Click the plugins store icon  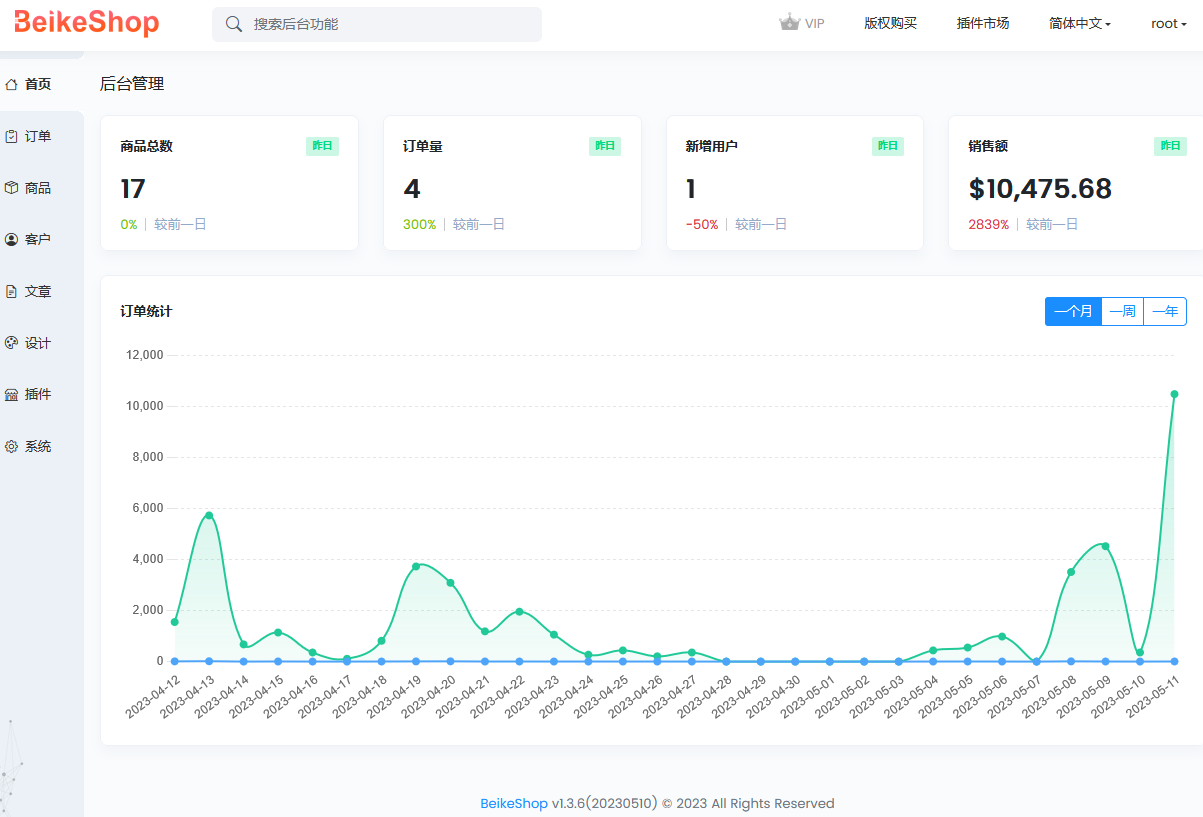point(12,395)
